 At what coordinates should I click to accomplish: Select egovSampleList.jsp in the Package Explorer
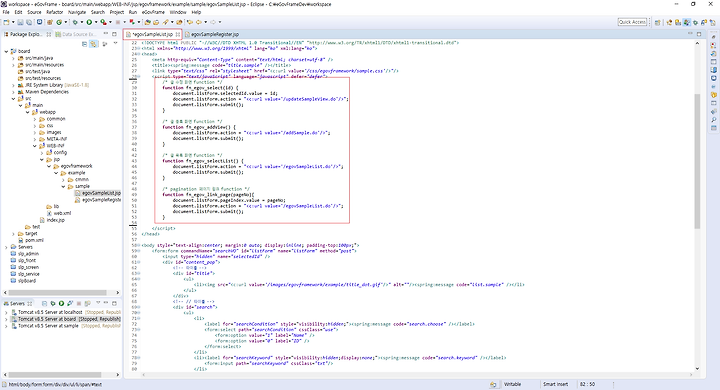pyautogui.click(x=98, y=193)
